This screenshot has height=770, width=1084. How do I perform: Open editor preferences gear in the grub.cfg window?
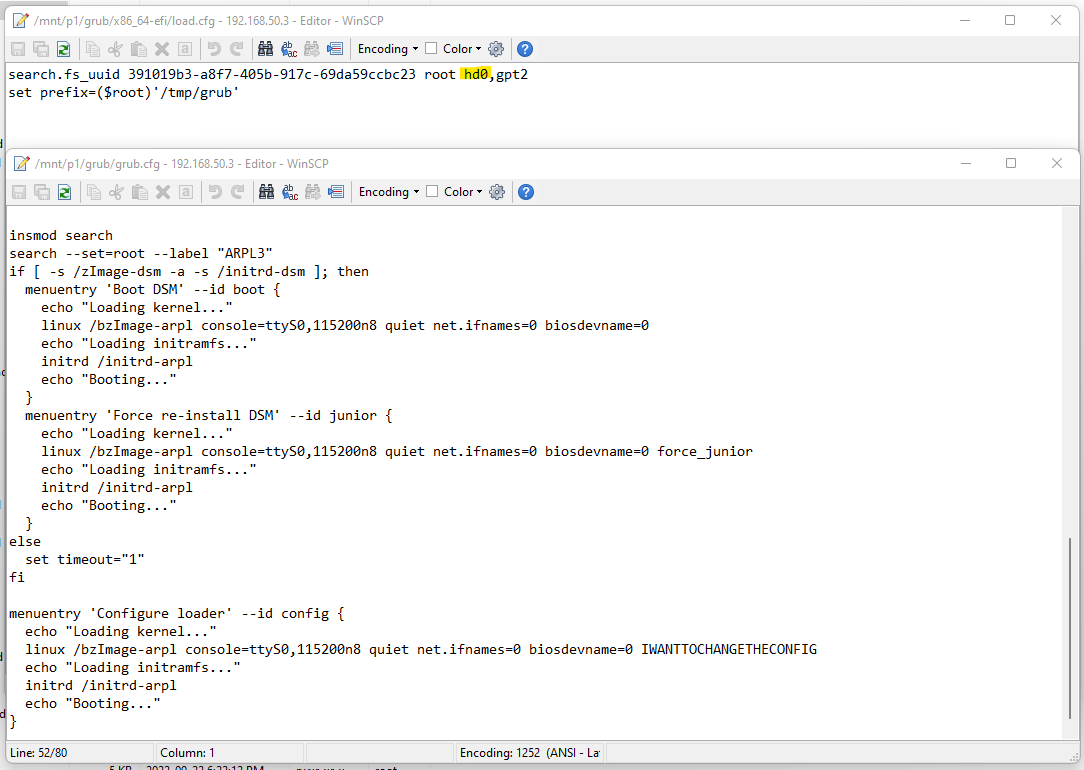click(x=497, y=191)
